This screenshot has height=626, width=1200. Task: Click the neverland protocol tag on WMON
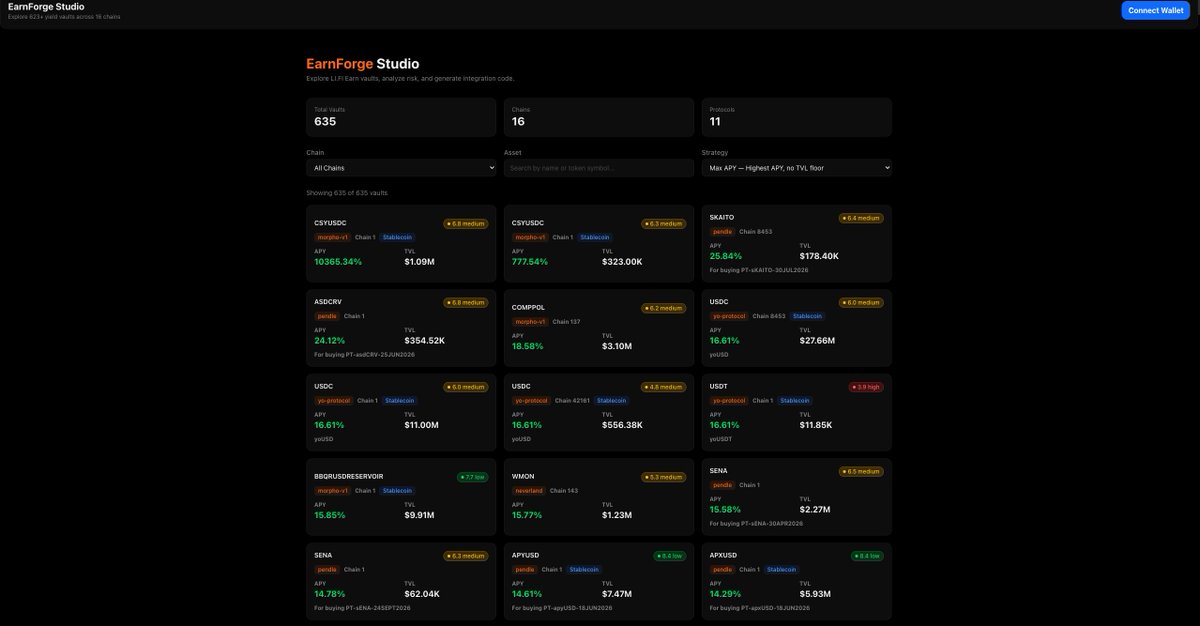(531, 490)
